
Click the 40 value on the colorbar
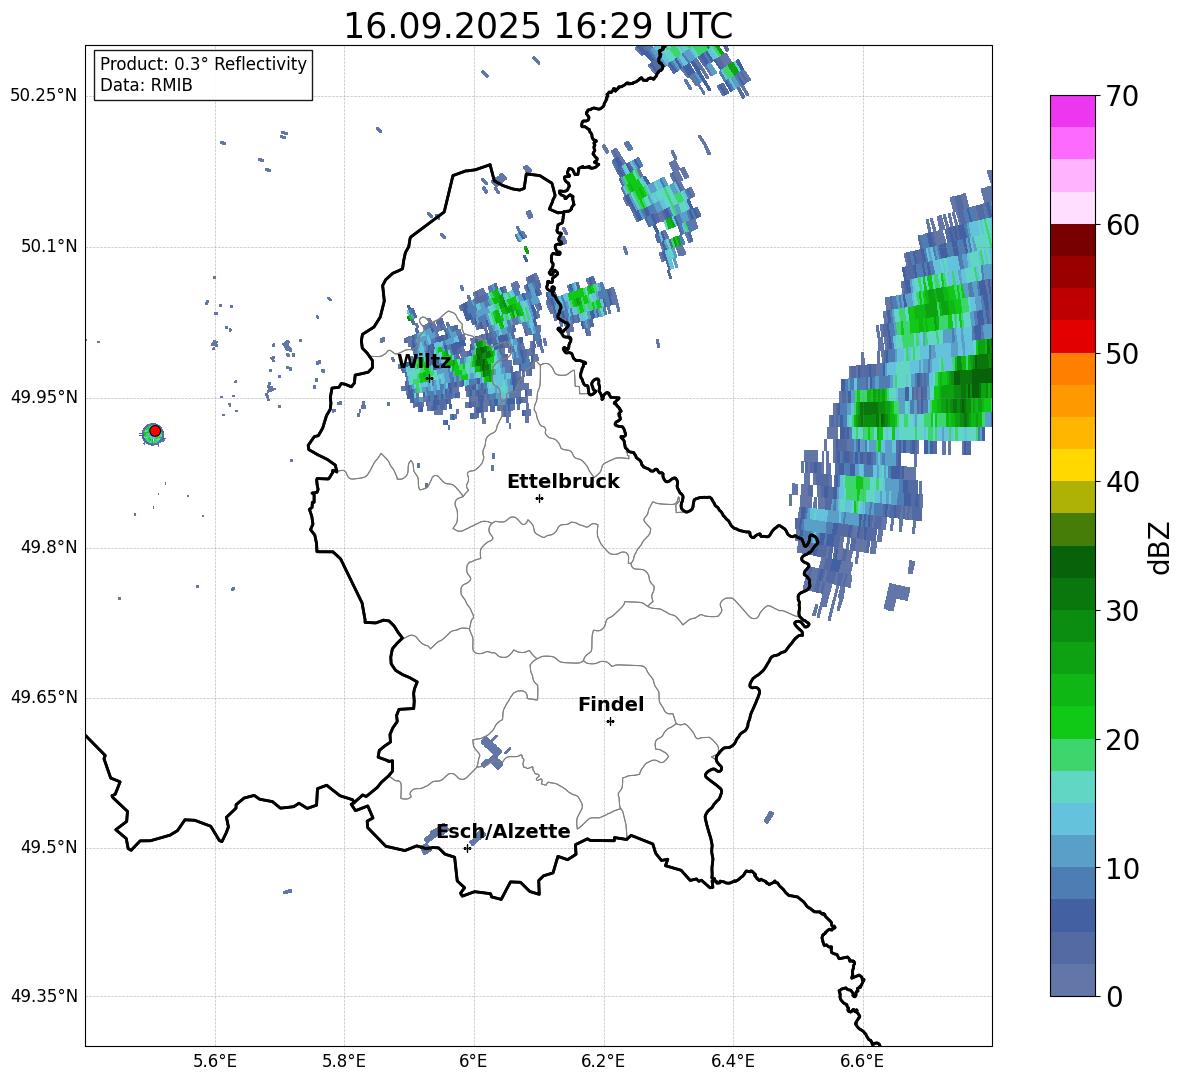coord(1122,482)
